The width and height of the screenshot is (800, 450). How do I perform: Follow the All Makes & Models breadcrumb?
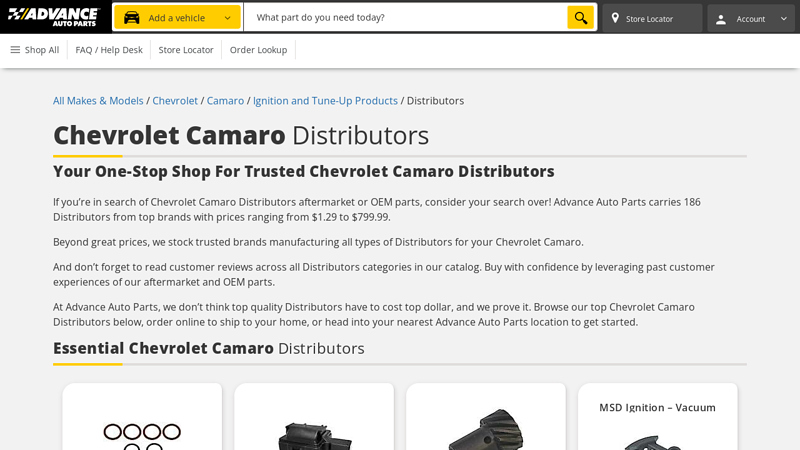(98, 101)
